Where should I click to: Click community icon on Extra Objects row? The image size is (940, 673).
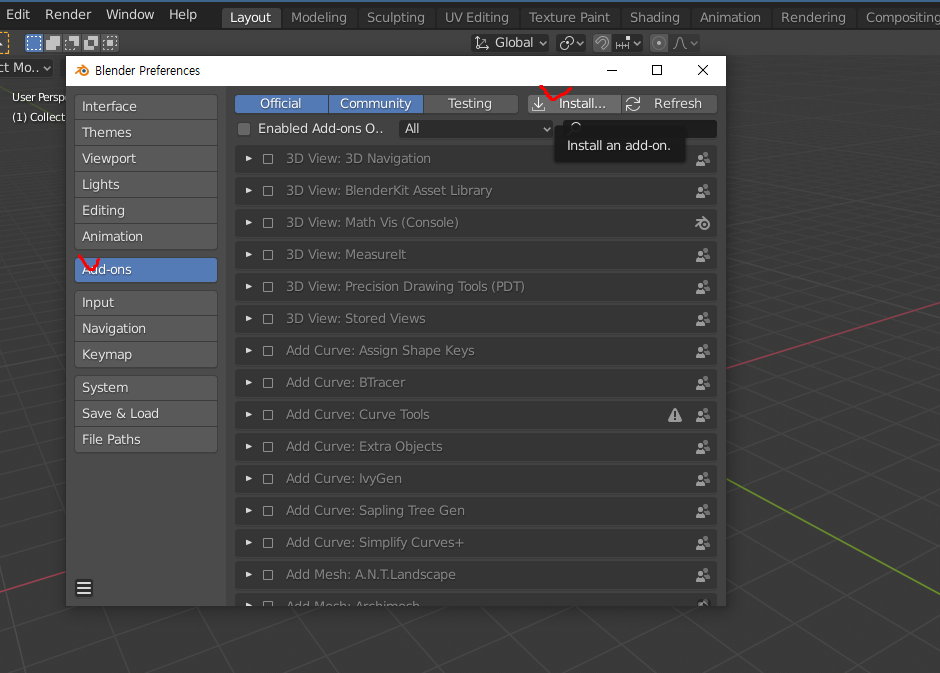[x=703, y=447]
